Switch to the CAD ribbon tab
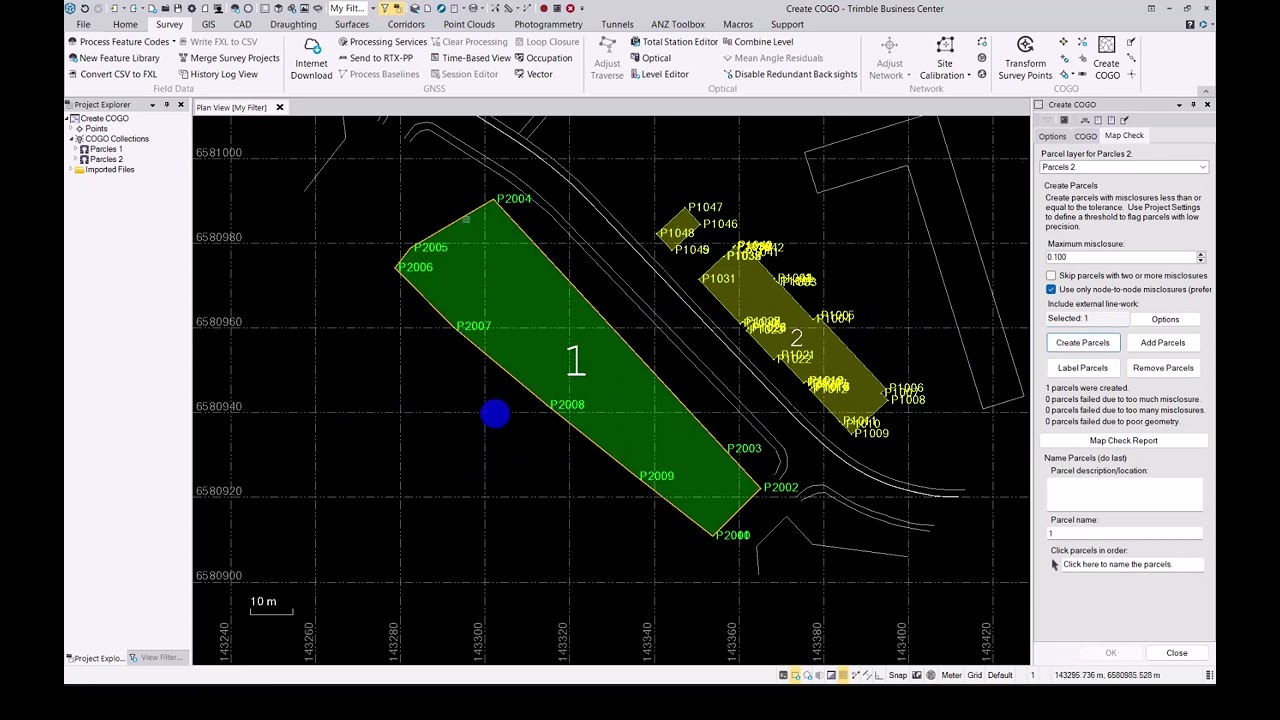The width and height of the screenshot is (1280, 720). 242,24
